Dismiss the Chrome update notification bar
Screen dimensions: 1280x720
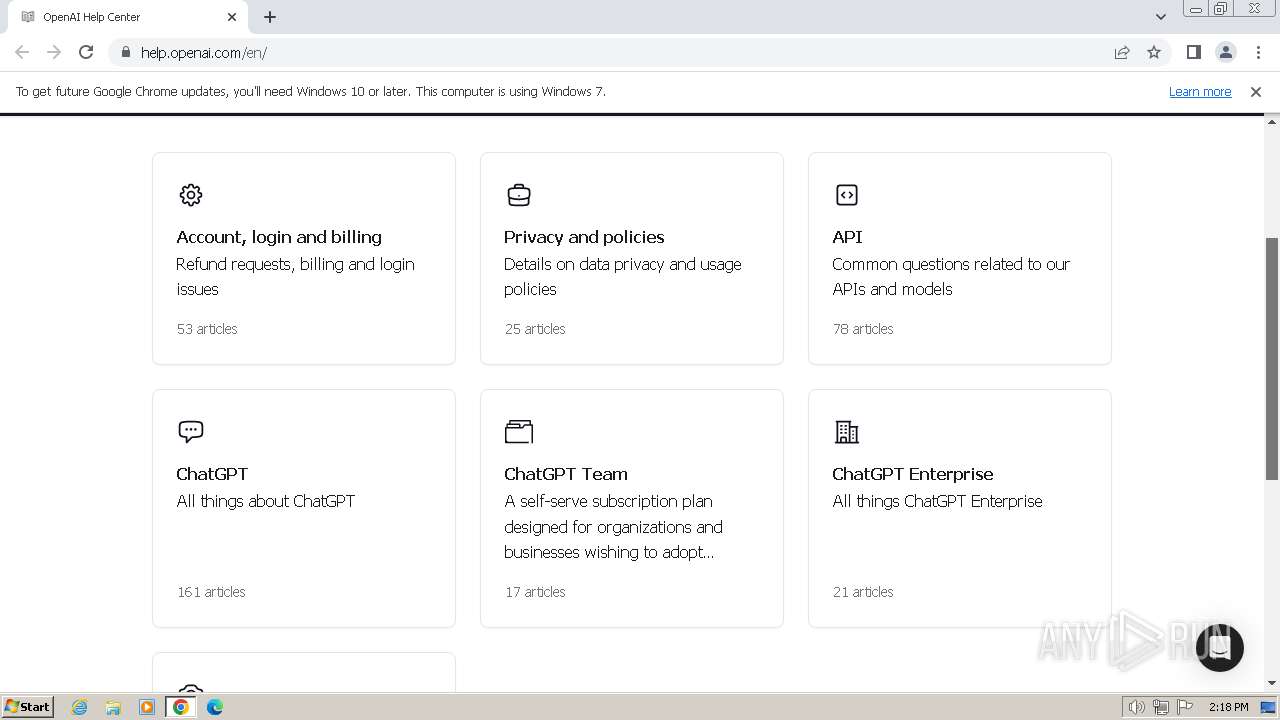1256,91
